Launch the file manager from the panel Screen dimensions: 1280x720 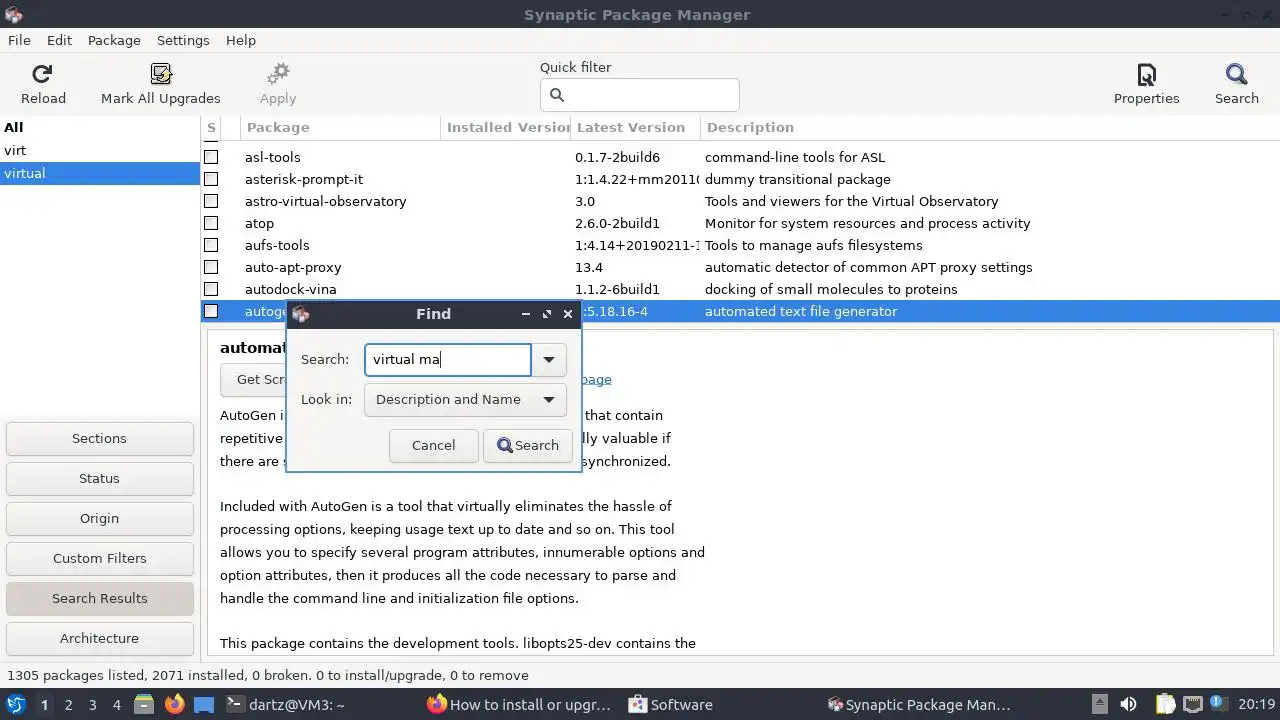point(143,705)
